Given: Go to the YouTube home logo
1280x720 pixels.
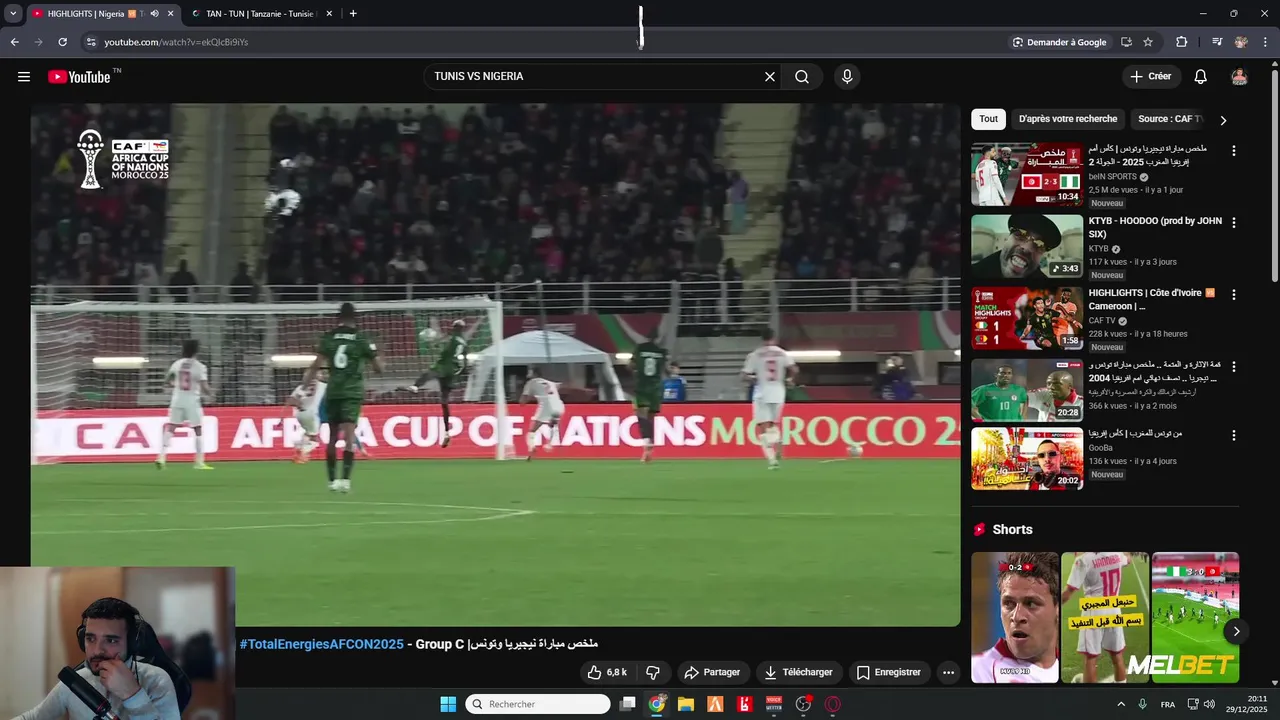Looking at the screenshot, I should point(79,77).
